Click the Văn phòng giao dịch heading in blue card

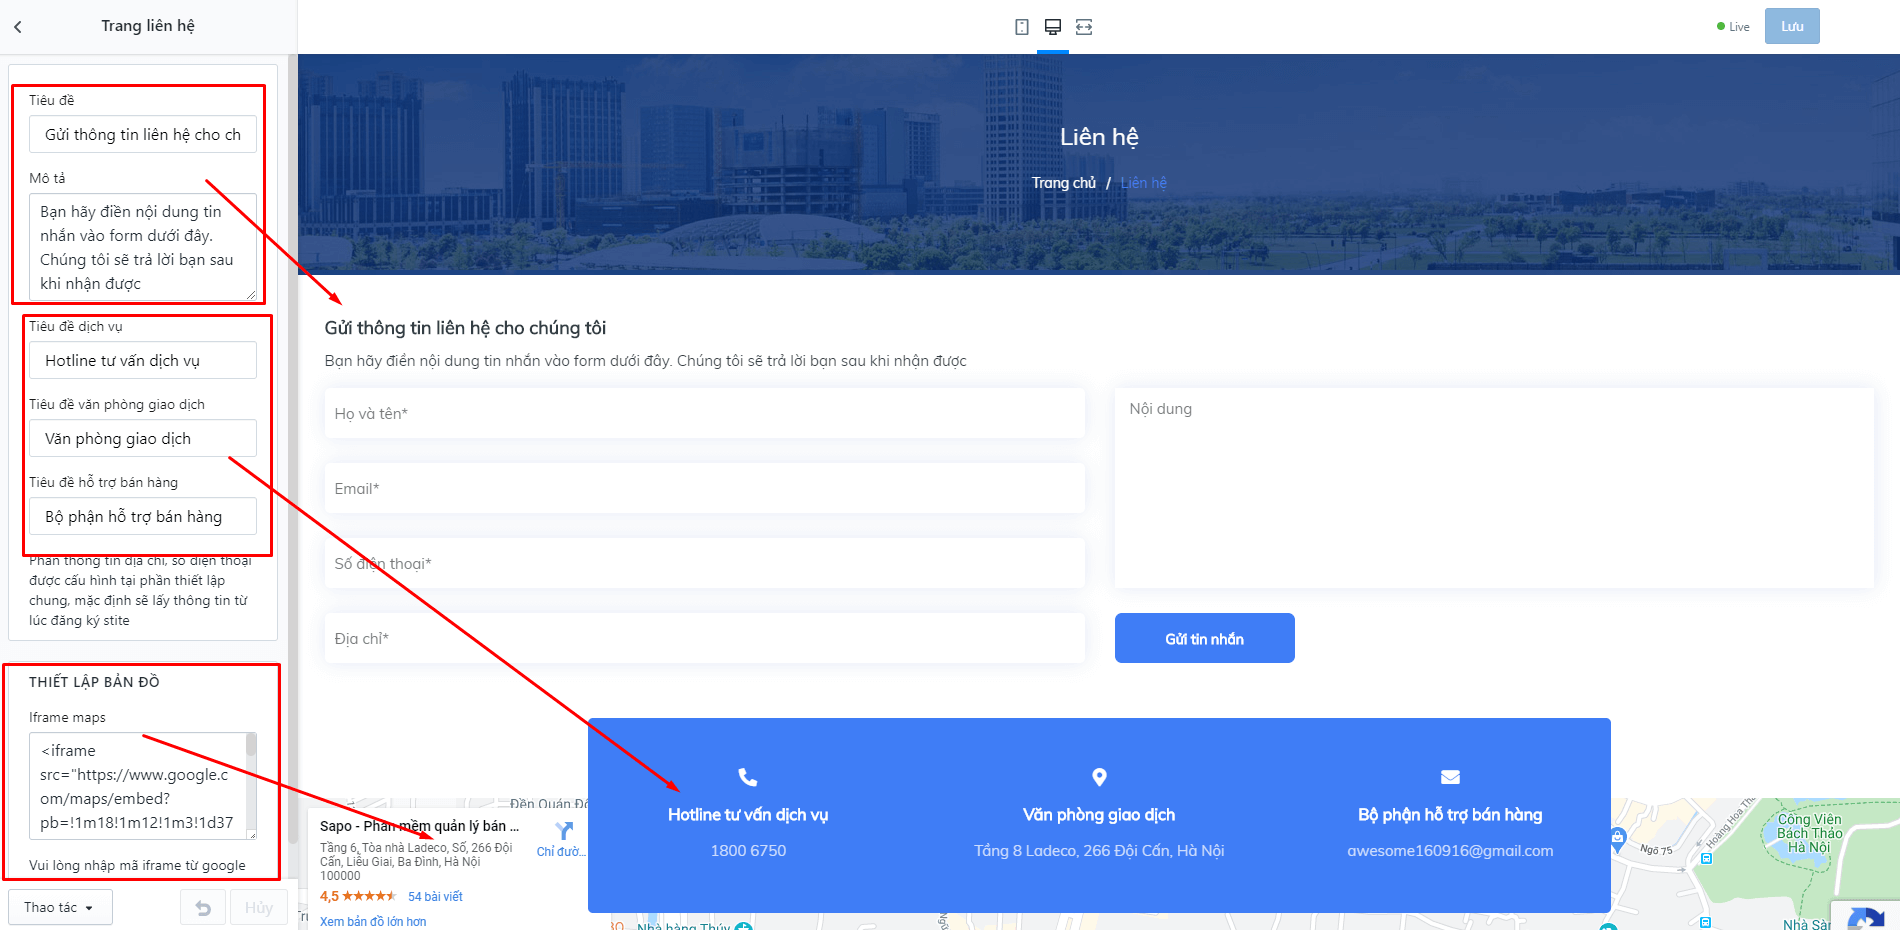point(1099,815)
